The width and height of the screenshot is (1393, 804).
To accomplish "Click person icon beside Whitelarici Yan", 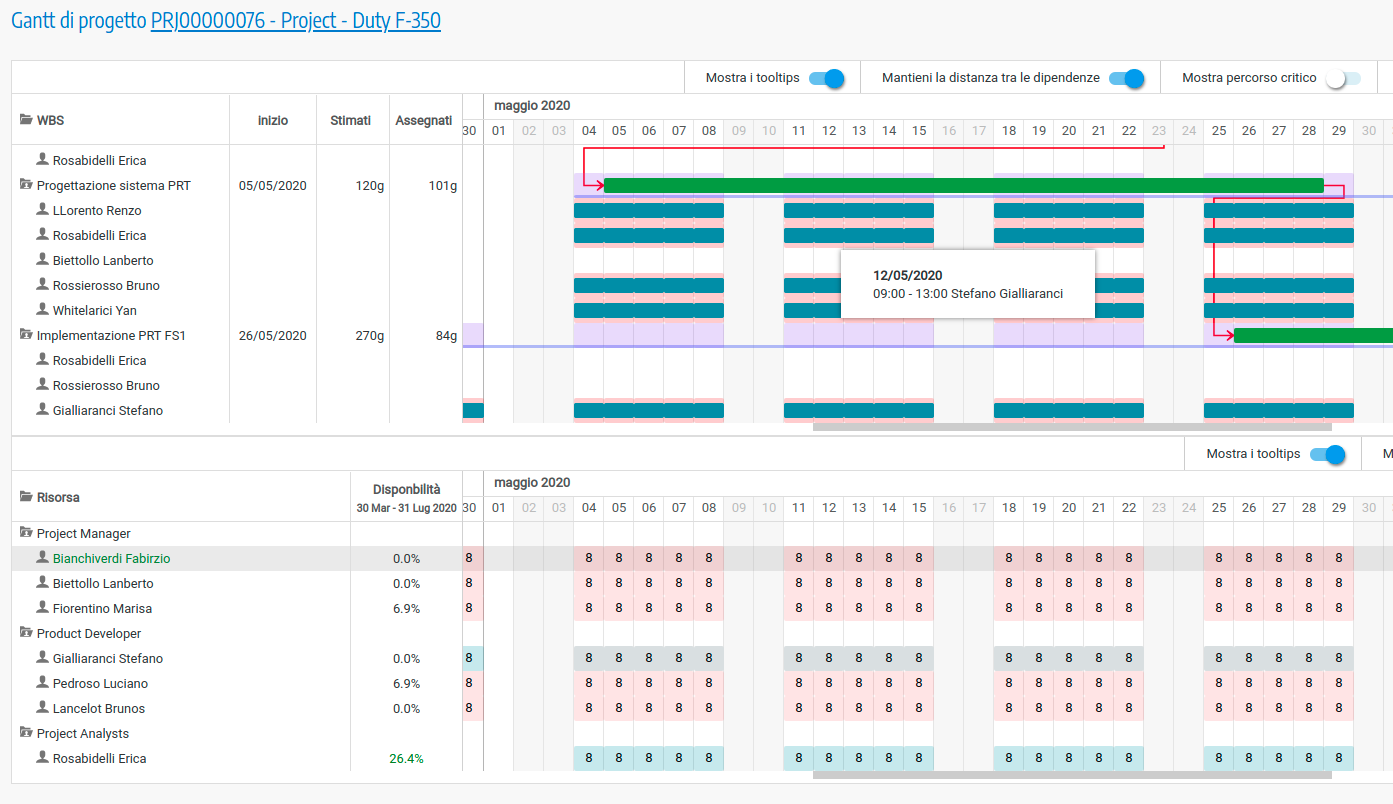I will click(42, 310).
